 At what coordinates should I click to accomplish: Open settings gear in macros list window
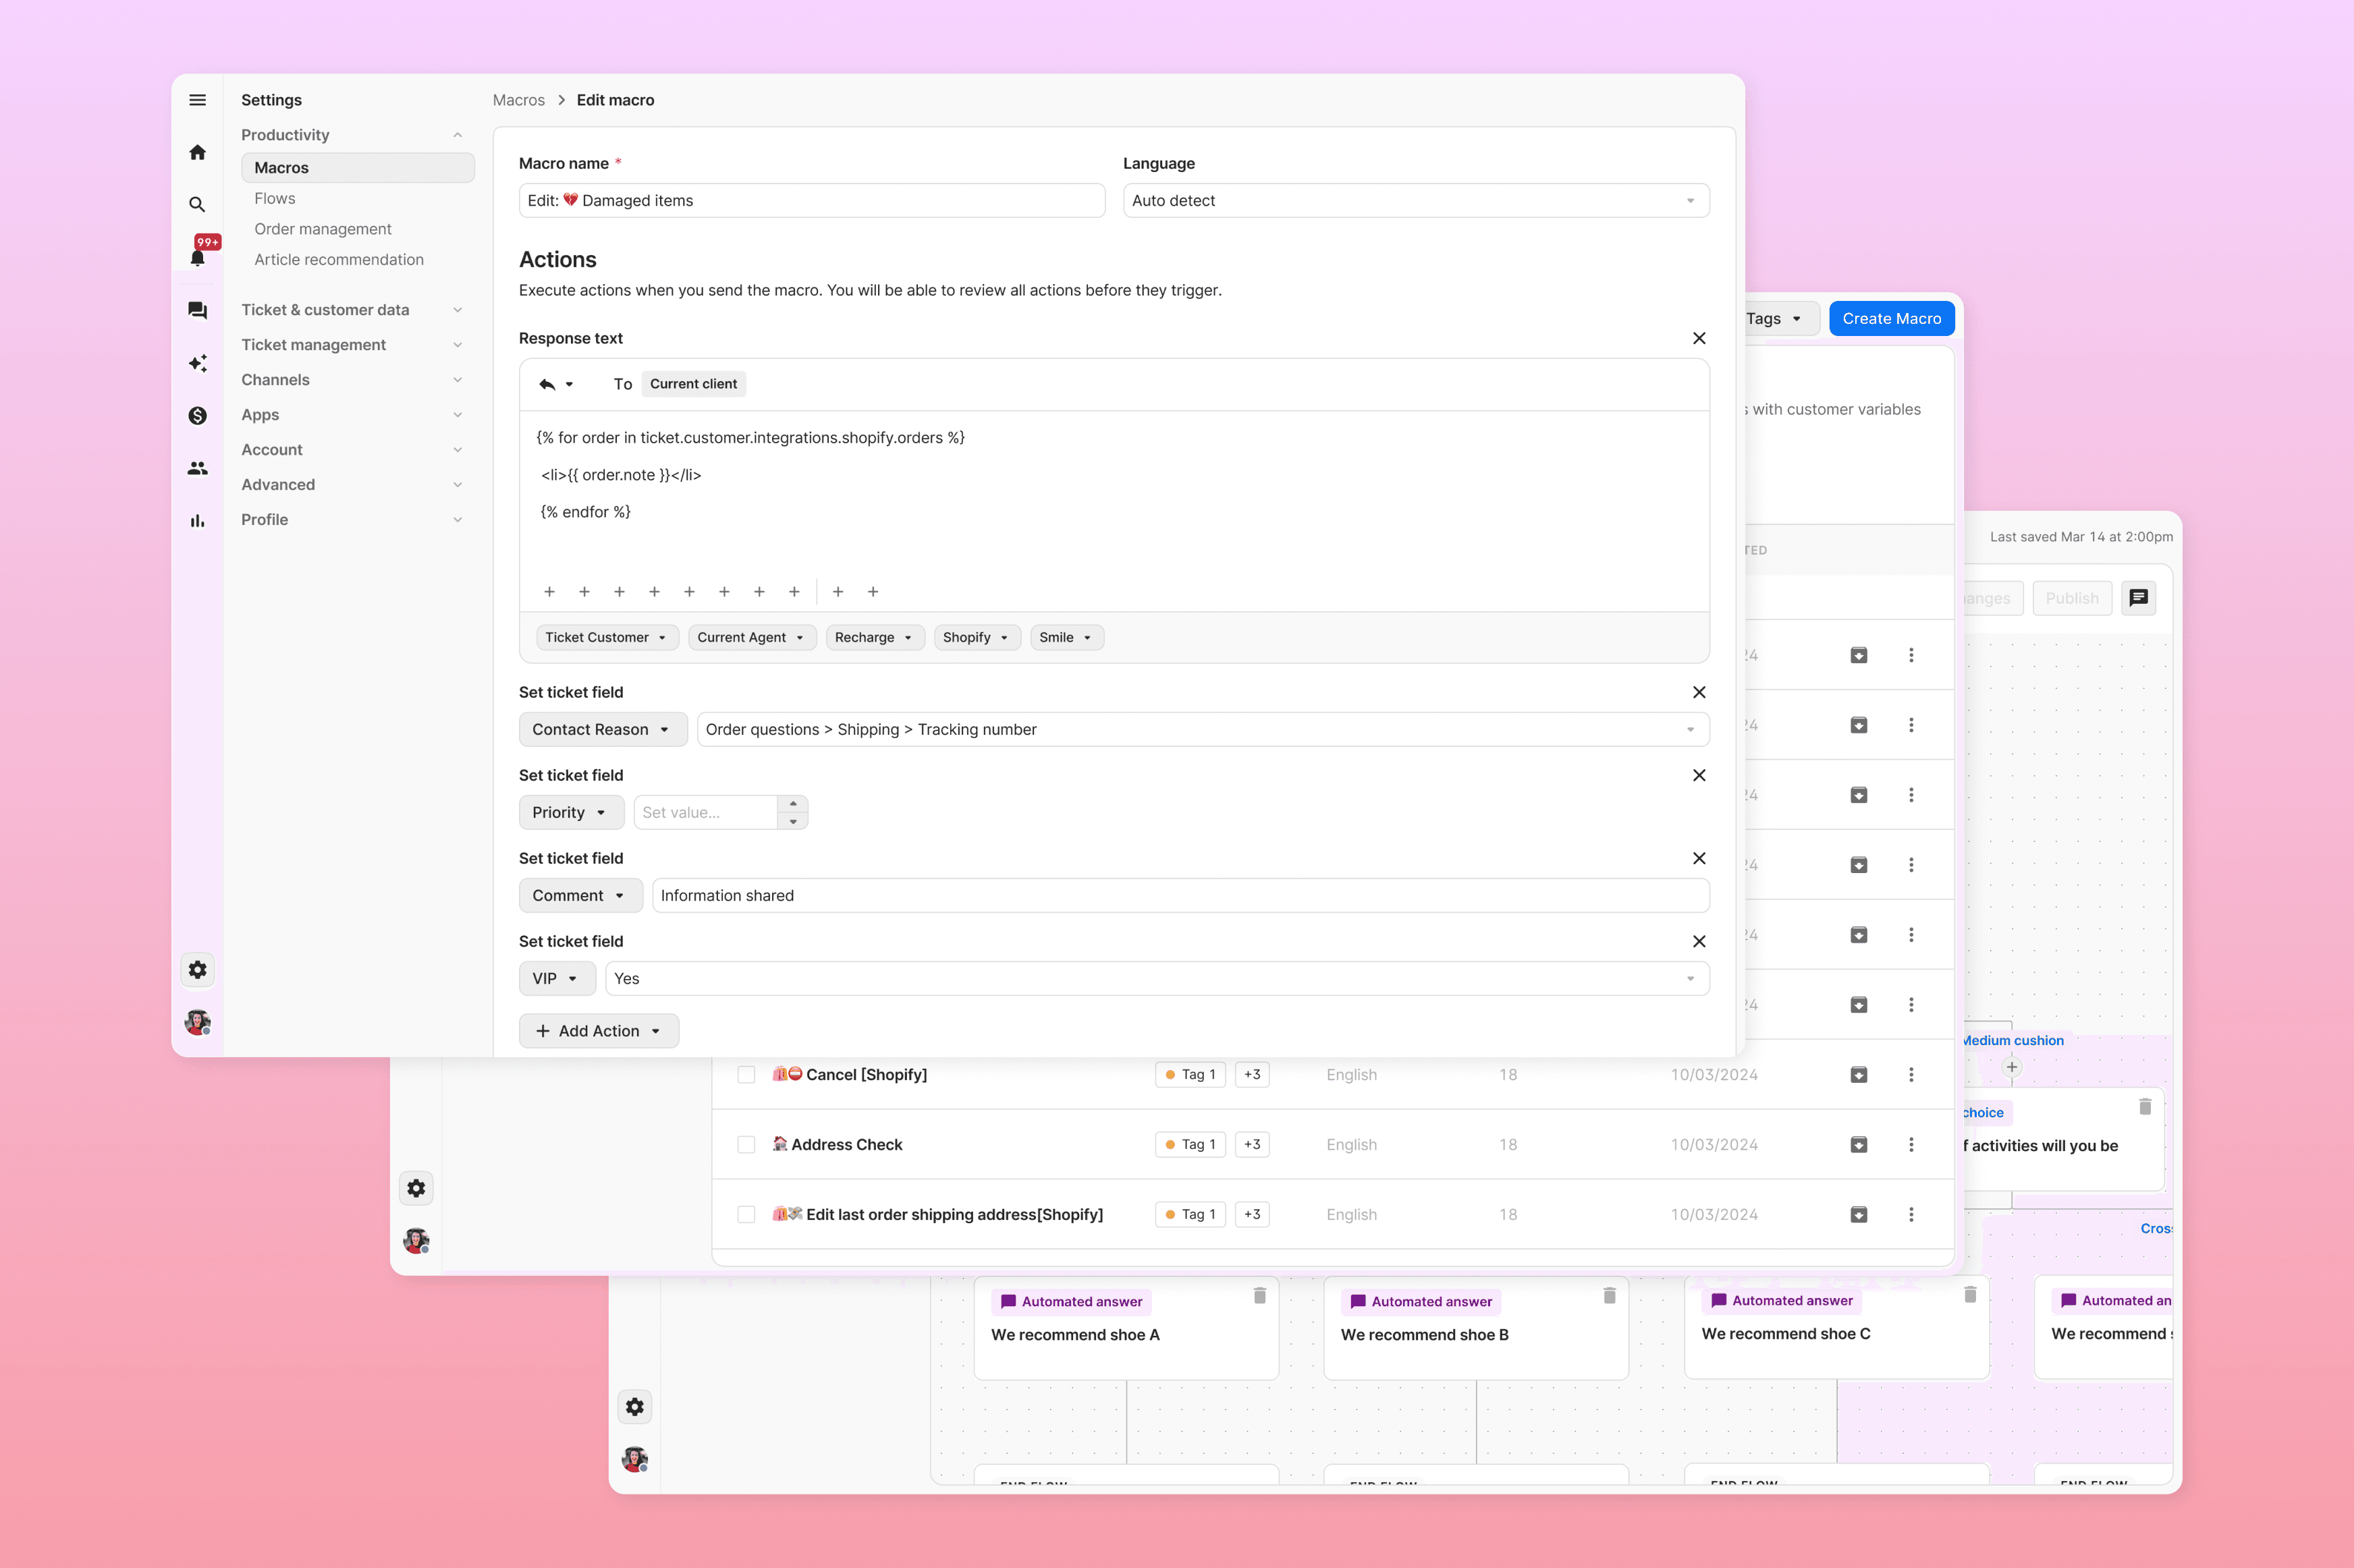point(416,1188)
